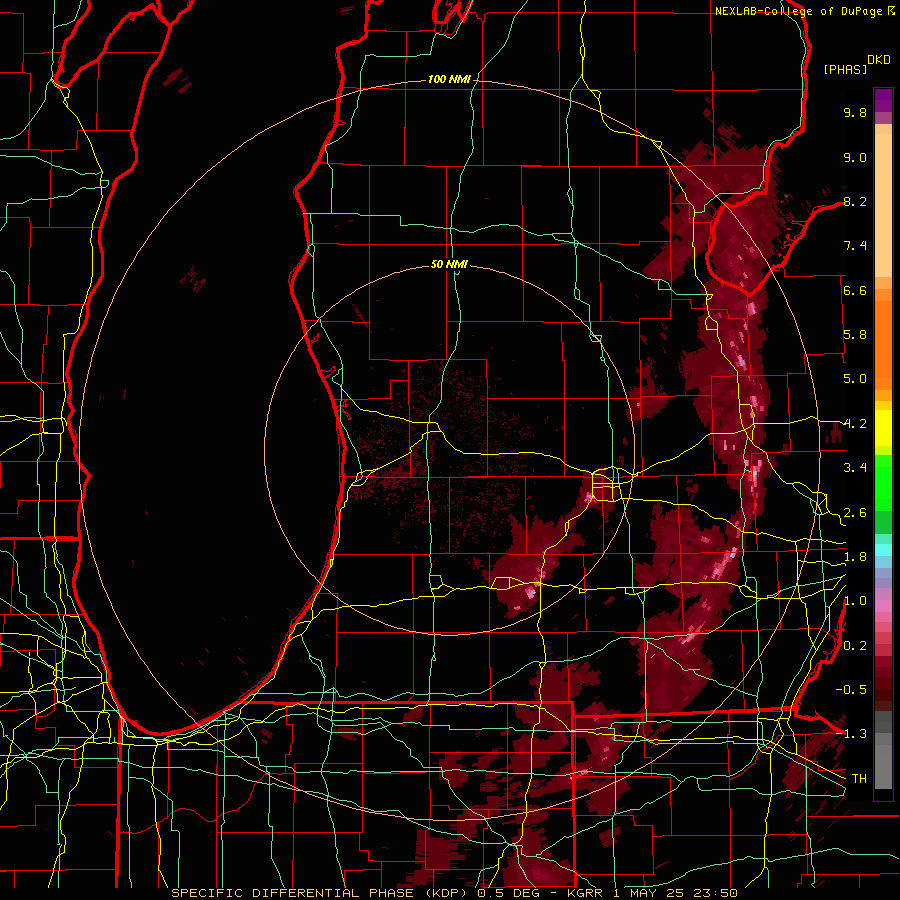Pick the purple top color bar segment

point(883,101)
